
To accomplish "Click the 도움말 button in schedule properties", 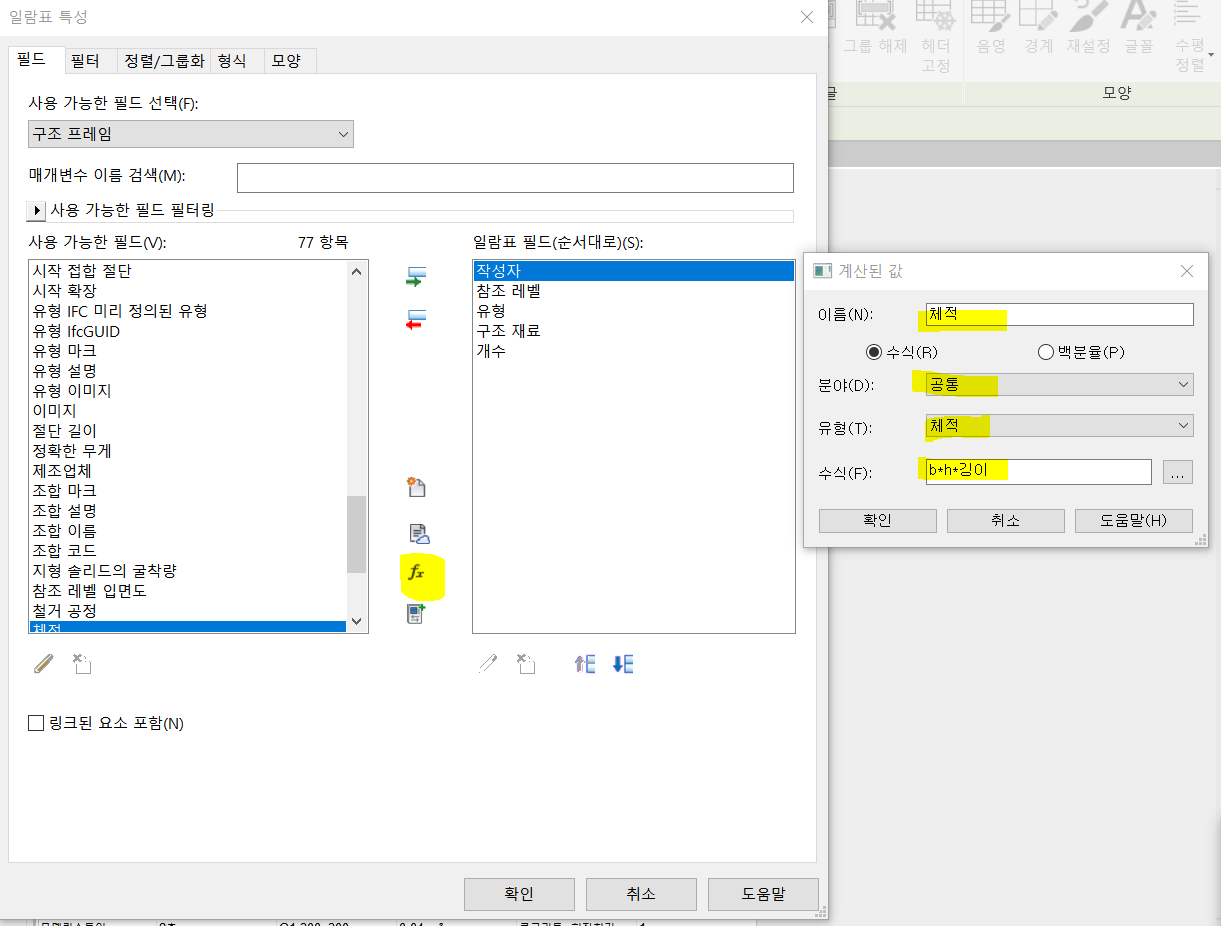I will coord(762,894).
